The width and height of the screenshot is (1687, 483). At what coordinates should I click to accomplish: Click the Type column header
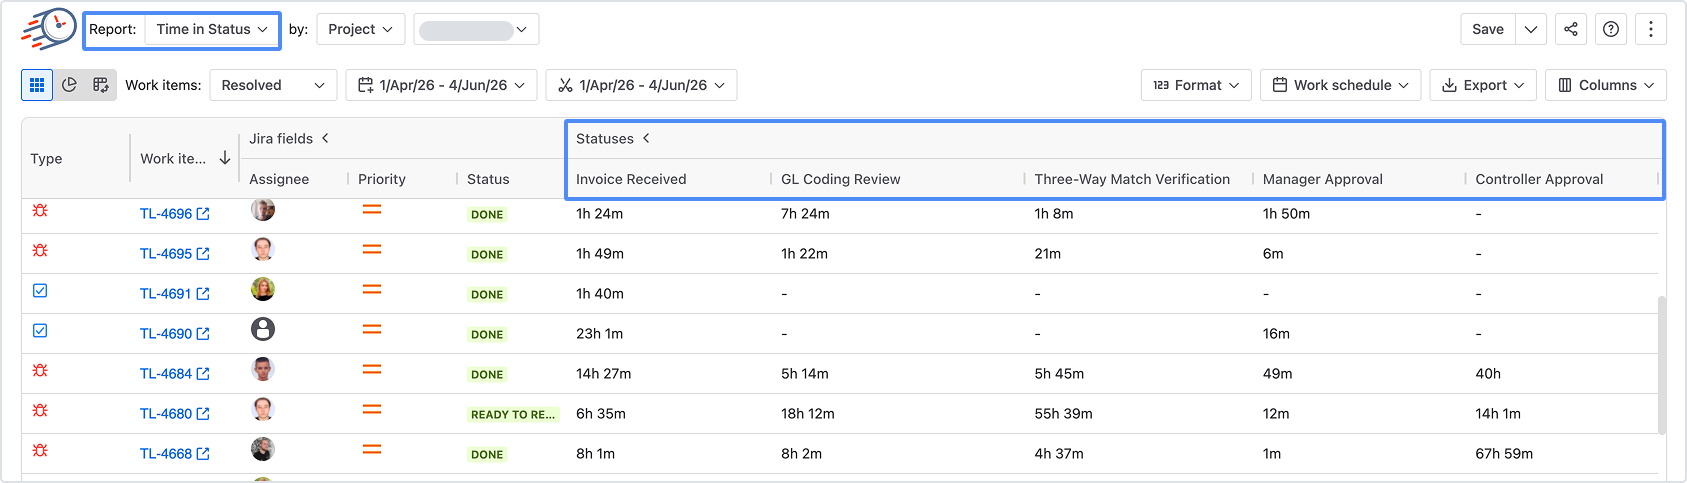pyautogui.click(x=46, y=158)
